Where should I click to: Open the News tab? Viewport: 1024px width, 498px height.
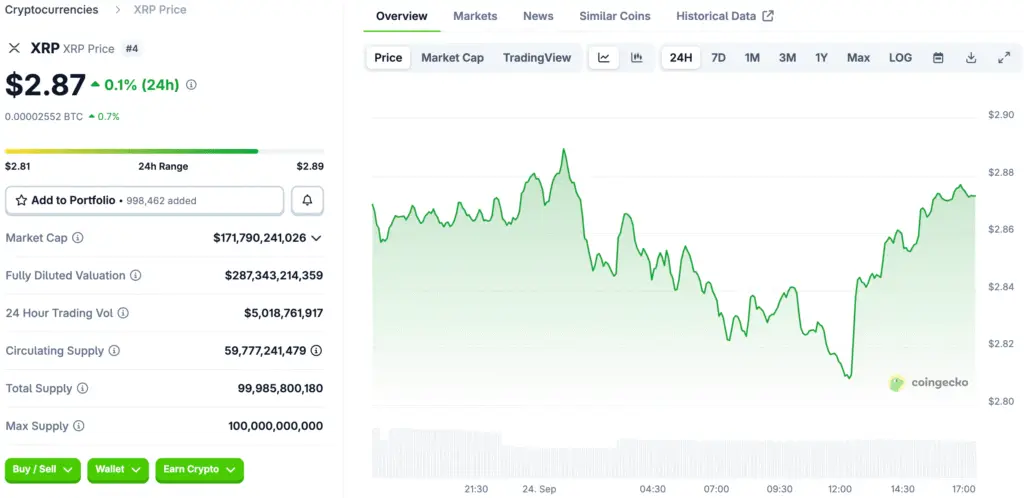pos(538,16)
